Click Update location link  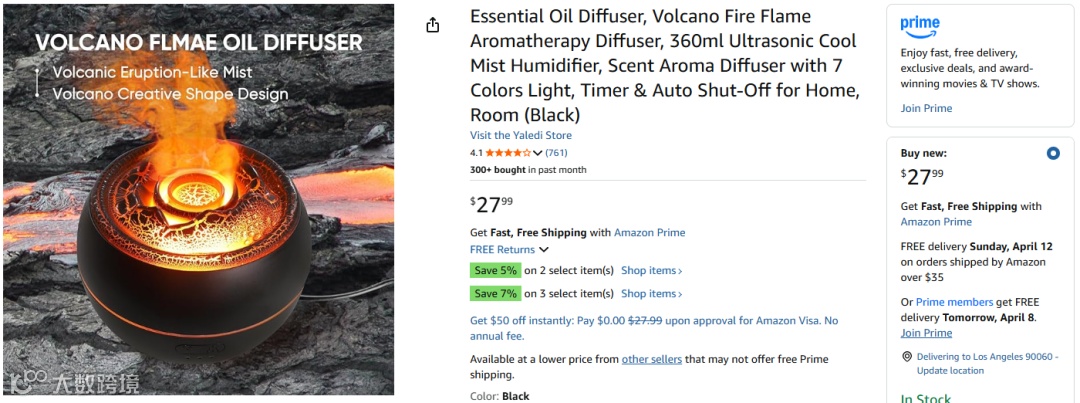click(952, 371)
